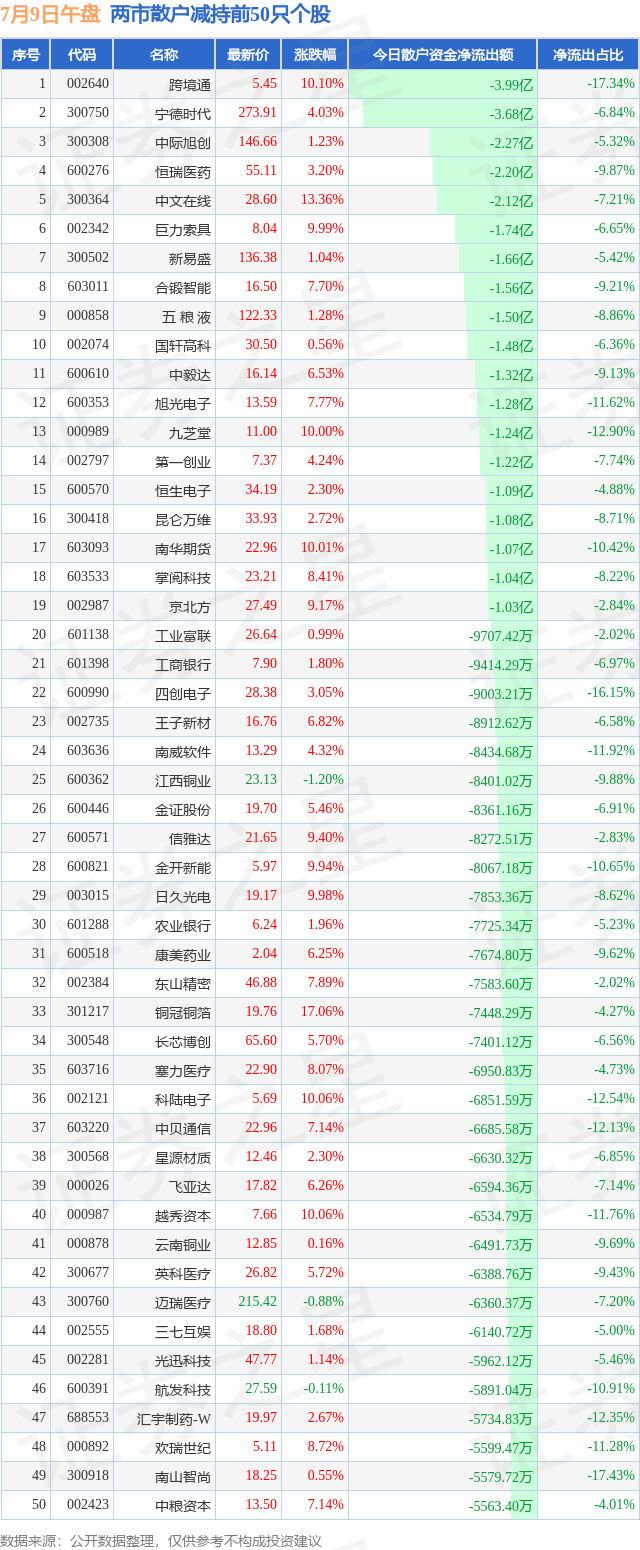Screen dimensions: 640x1550
Task: Click stock code 603533
Action: [87, 577]
